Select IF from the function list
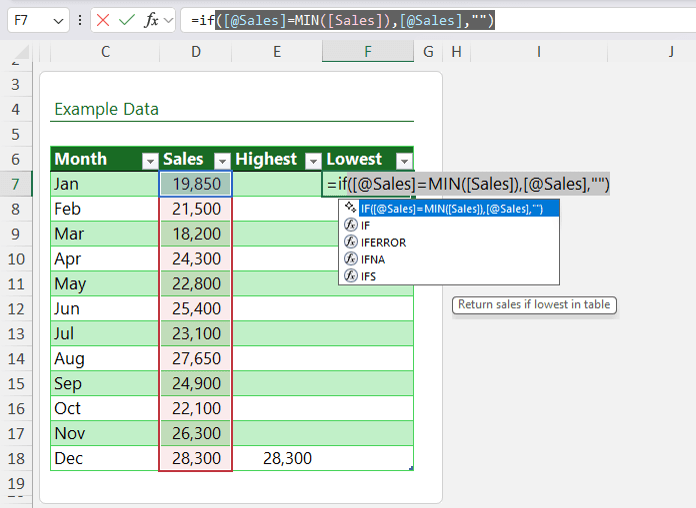Viewport: 696px width, 508px height. click(x=365, y=226)
